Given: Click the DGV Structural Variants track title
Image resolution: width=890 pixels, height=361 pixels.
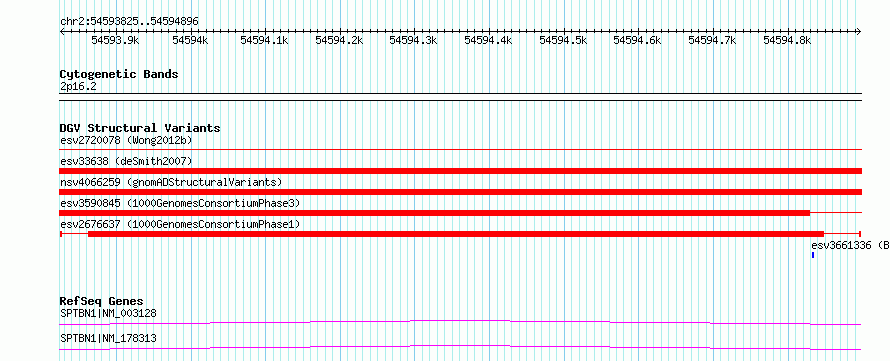Looking at the screenshot, I should [140, 128].
